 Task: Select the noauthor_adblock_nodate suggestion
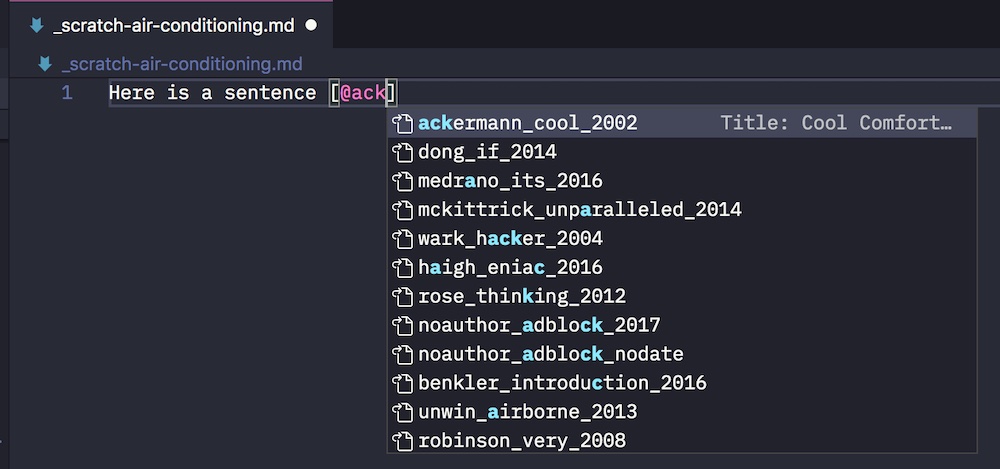(682, 354)
